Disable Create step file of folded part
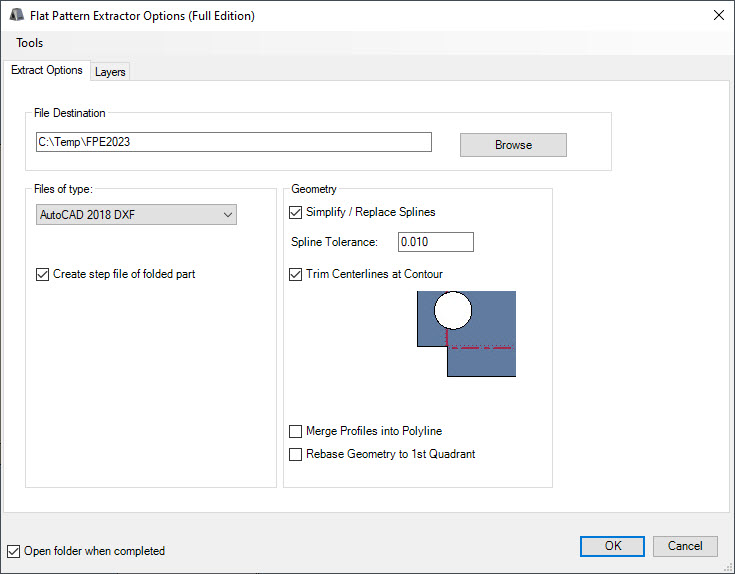Image resolution: width=735 pixels, height=574 pixels. point(42,274)
